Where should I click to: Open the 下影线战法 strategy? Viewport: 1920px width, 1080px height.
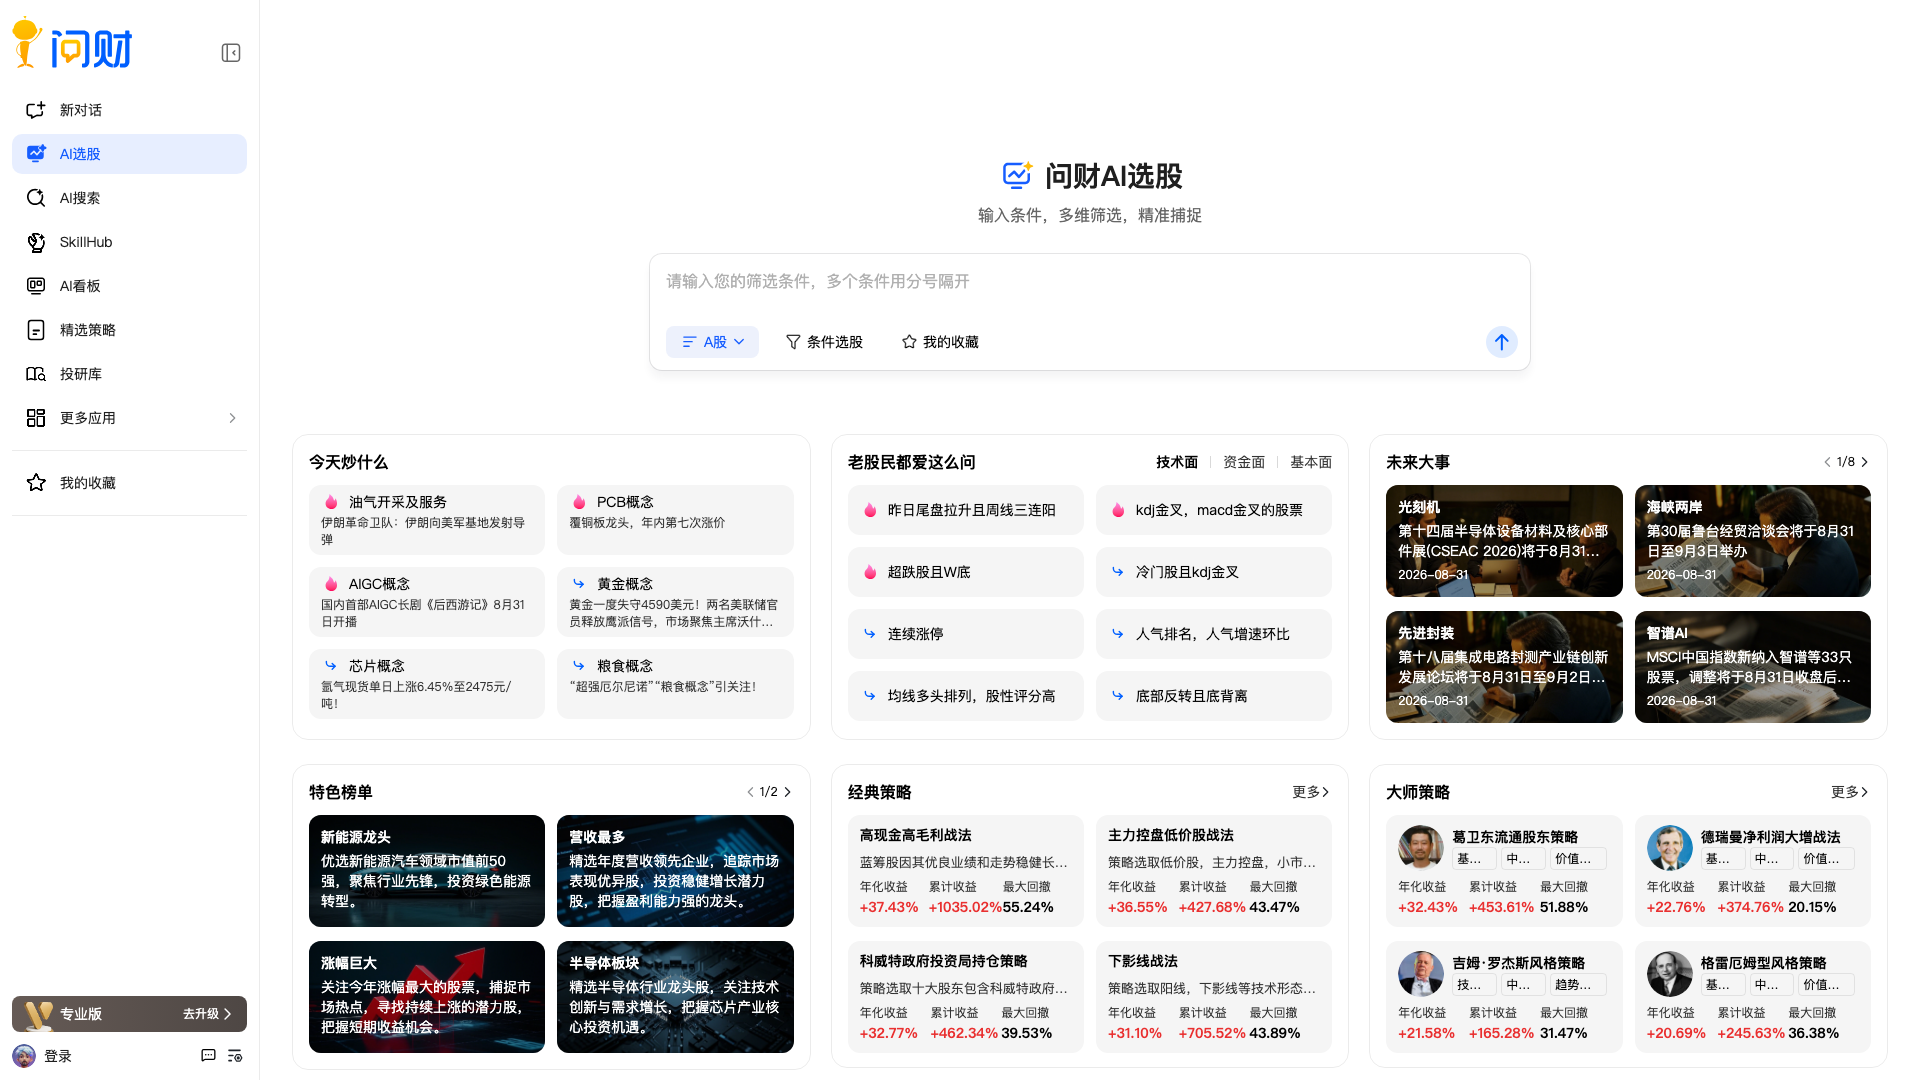point(1213,997)
